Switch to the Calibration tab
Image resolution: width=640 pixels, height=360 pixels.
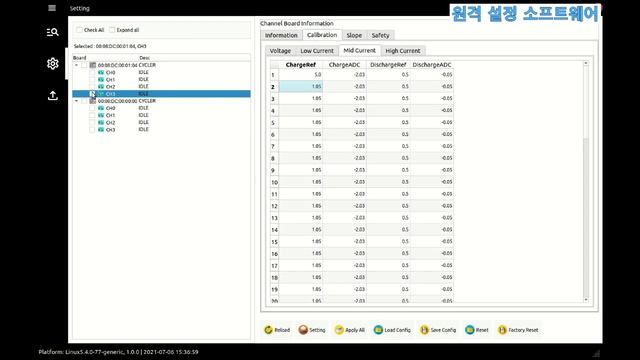point(322,35)
